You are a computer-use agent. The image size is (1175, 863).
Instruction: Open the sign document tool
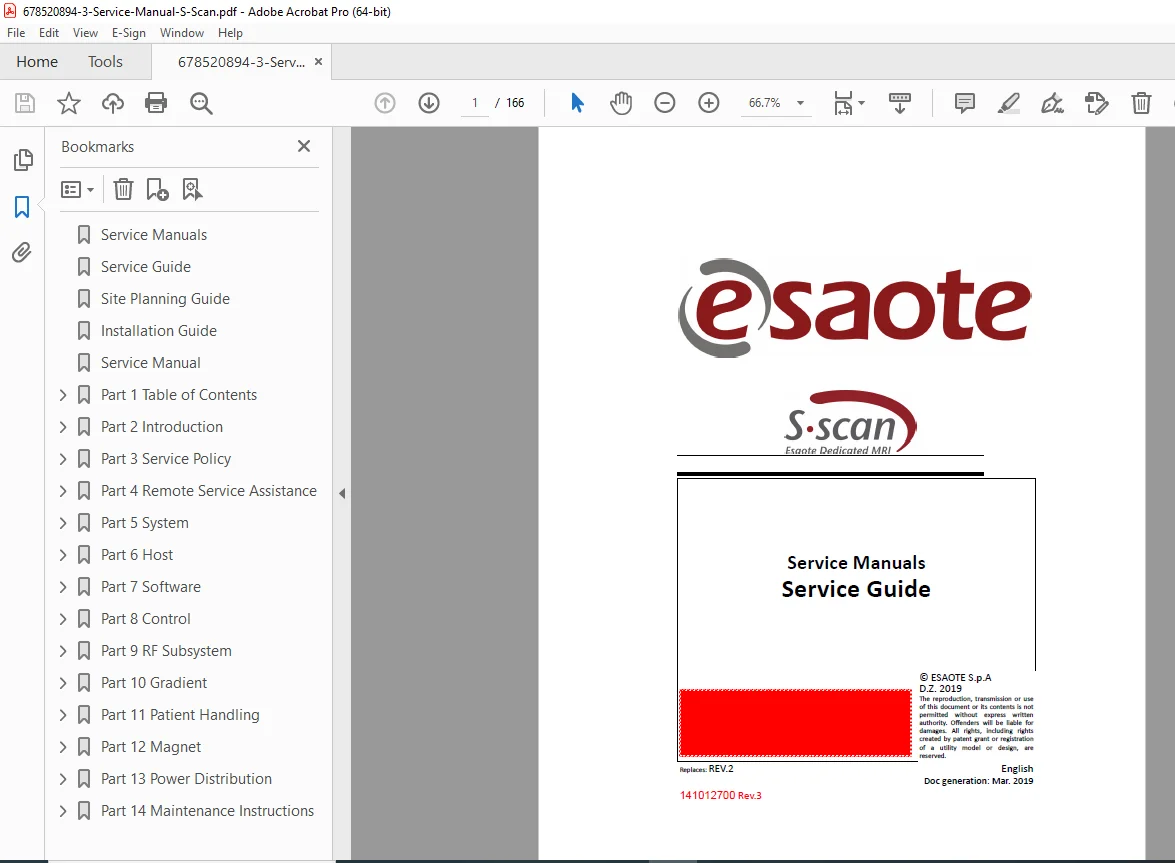pyautogui.click(x=1052, y=103)
